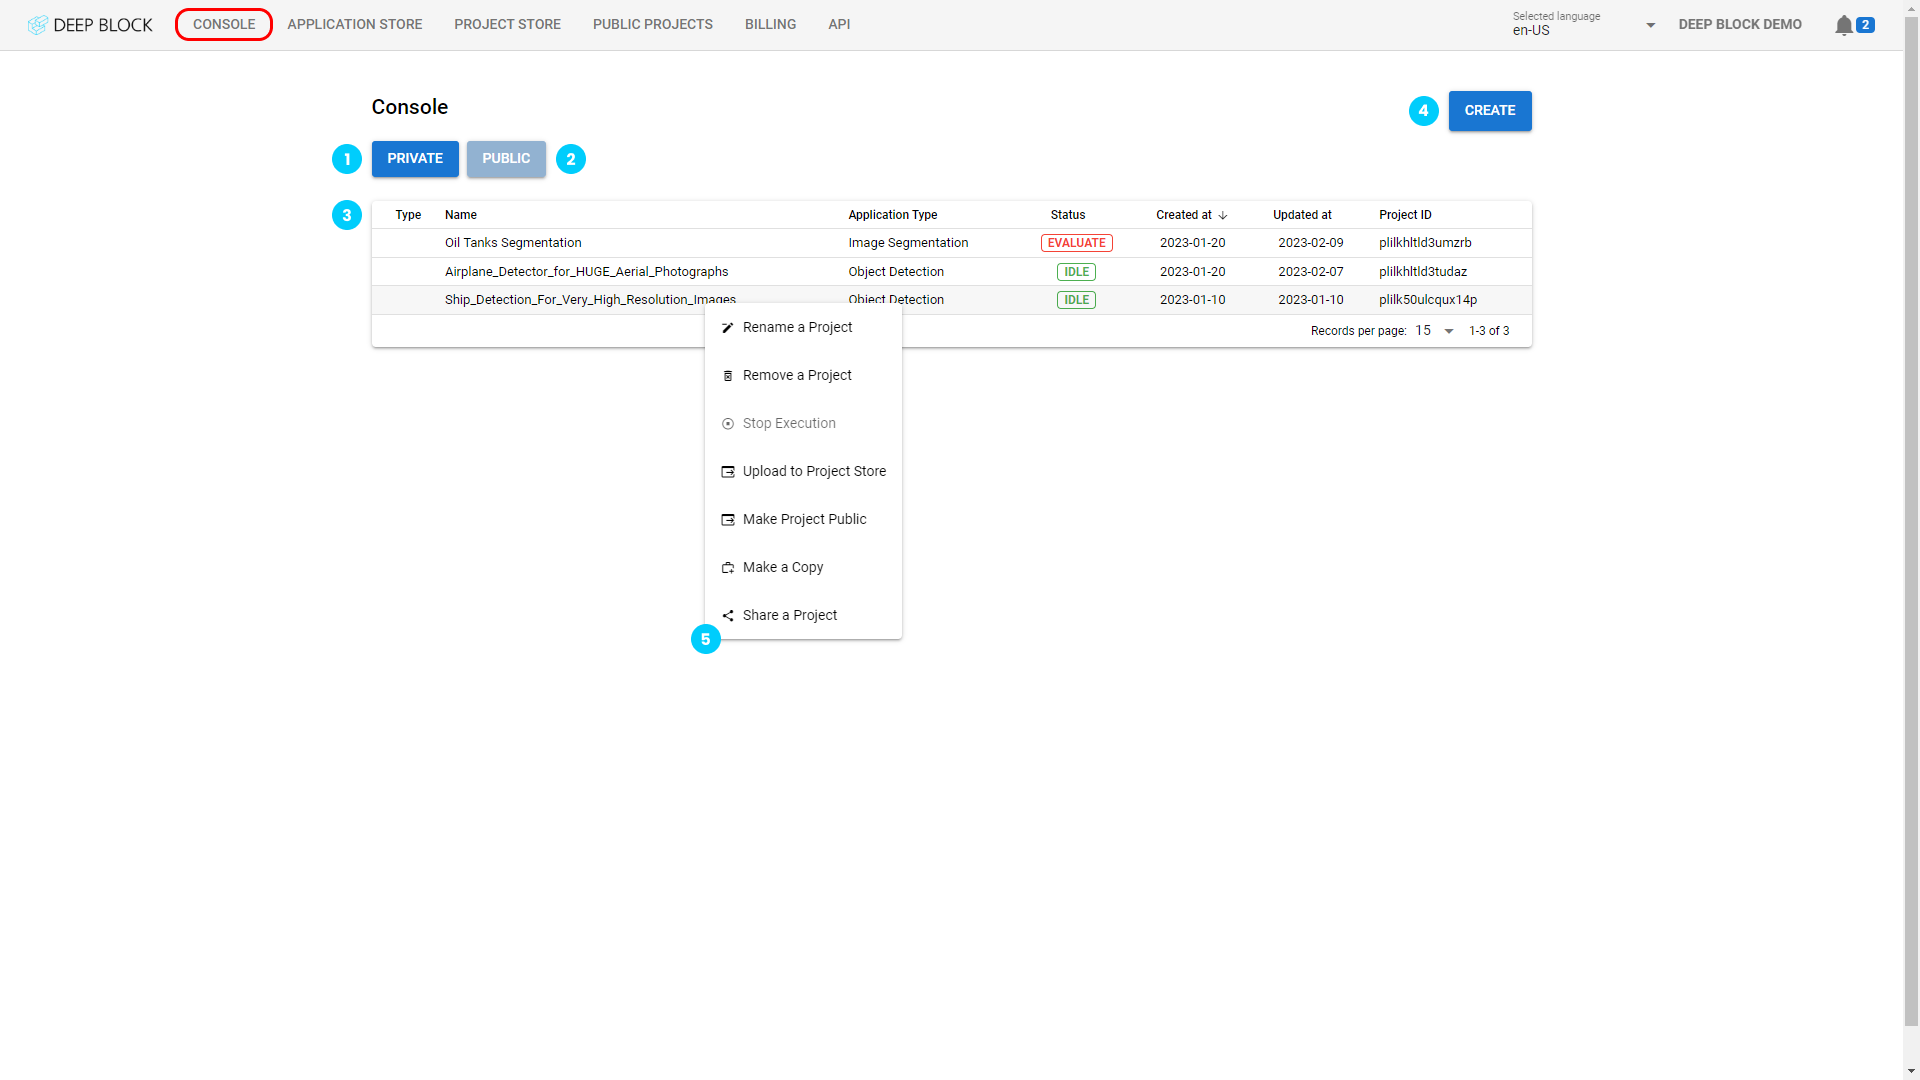Select Ship_Detection_For_Very_High_Resolution_Images project row
This screenshot has width=1920, height=1080.
click(951, 300)
